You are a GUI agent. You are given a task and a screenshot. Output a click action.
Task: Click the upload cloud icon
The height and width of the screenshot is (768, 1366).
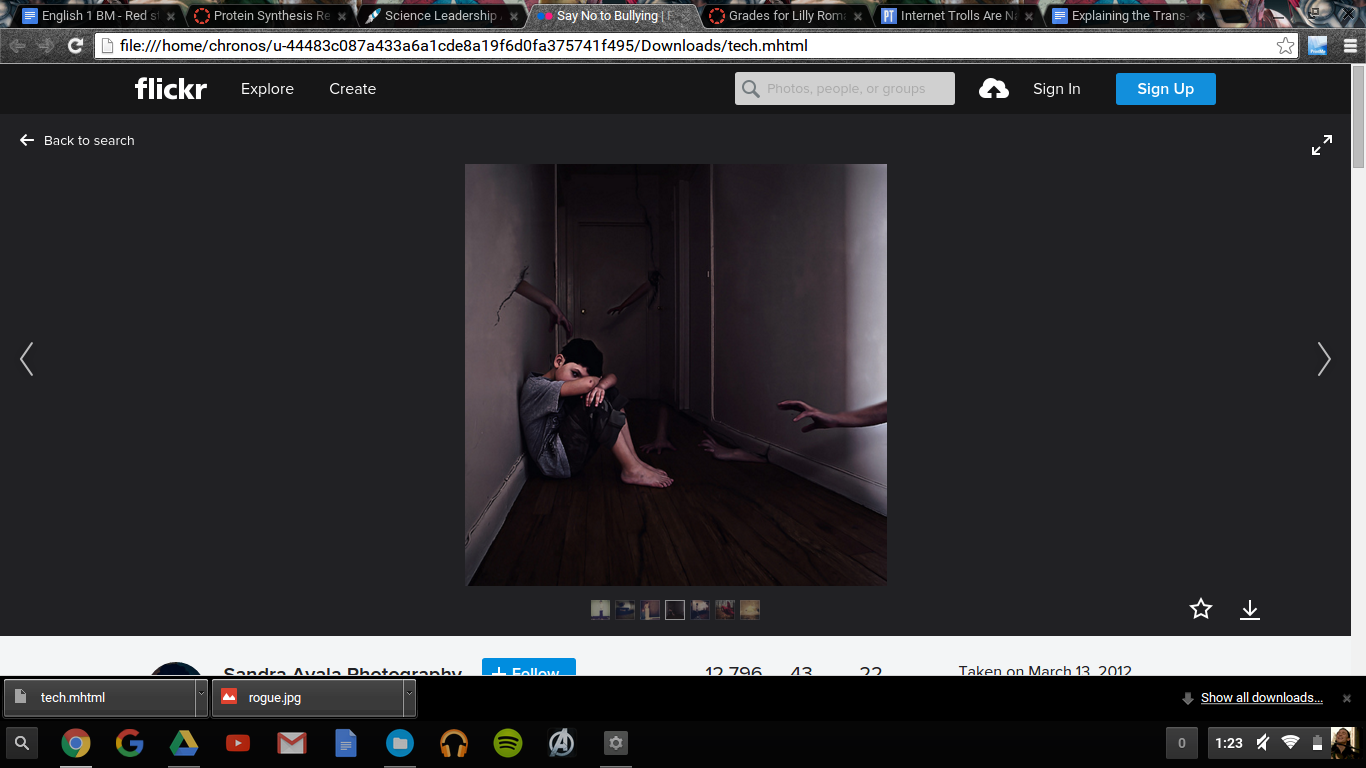pos(993,89)
